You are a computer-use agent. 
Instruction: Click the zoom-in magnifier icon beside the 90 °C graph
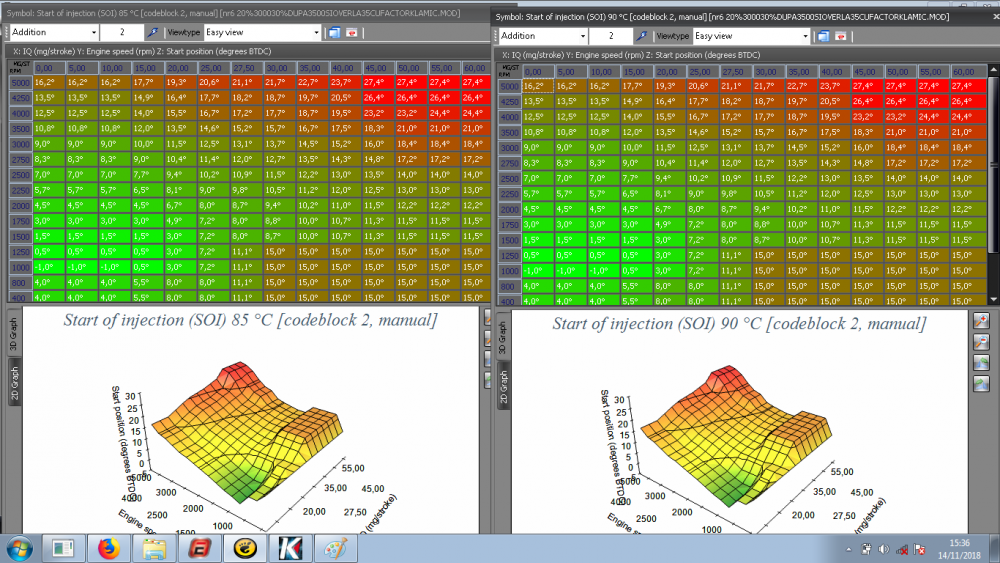pos(982,321)
